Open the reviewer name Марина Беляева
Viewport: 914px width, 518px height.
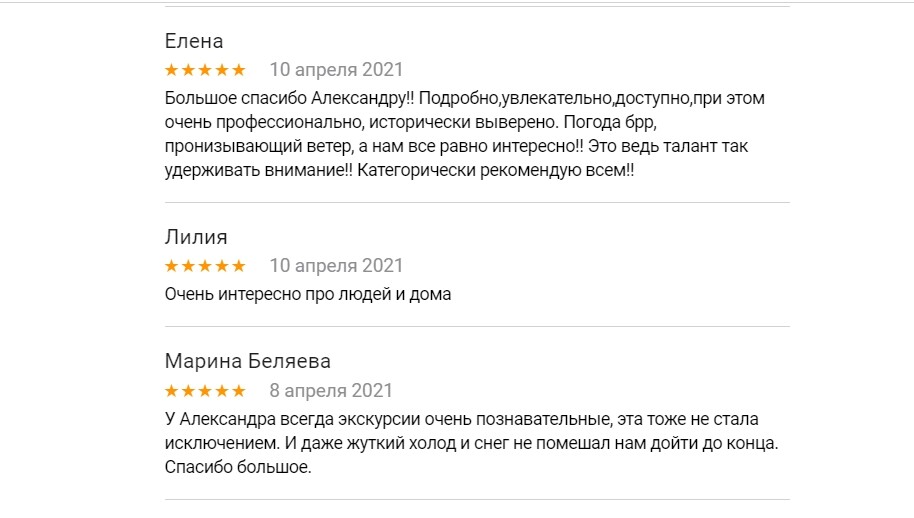[x=247, y=361]
